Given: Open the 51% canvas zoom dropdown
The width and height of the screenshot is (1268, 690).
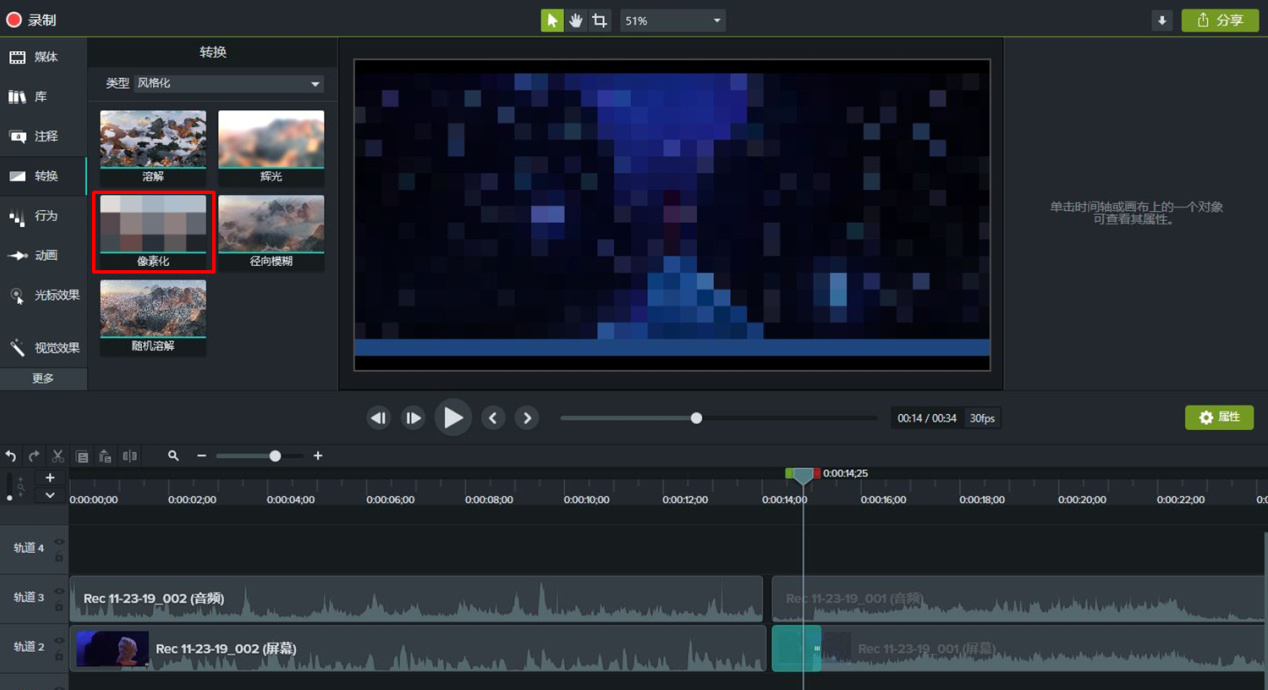Looking at the screenshot, I should click(672, 20).
